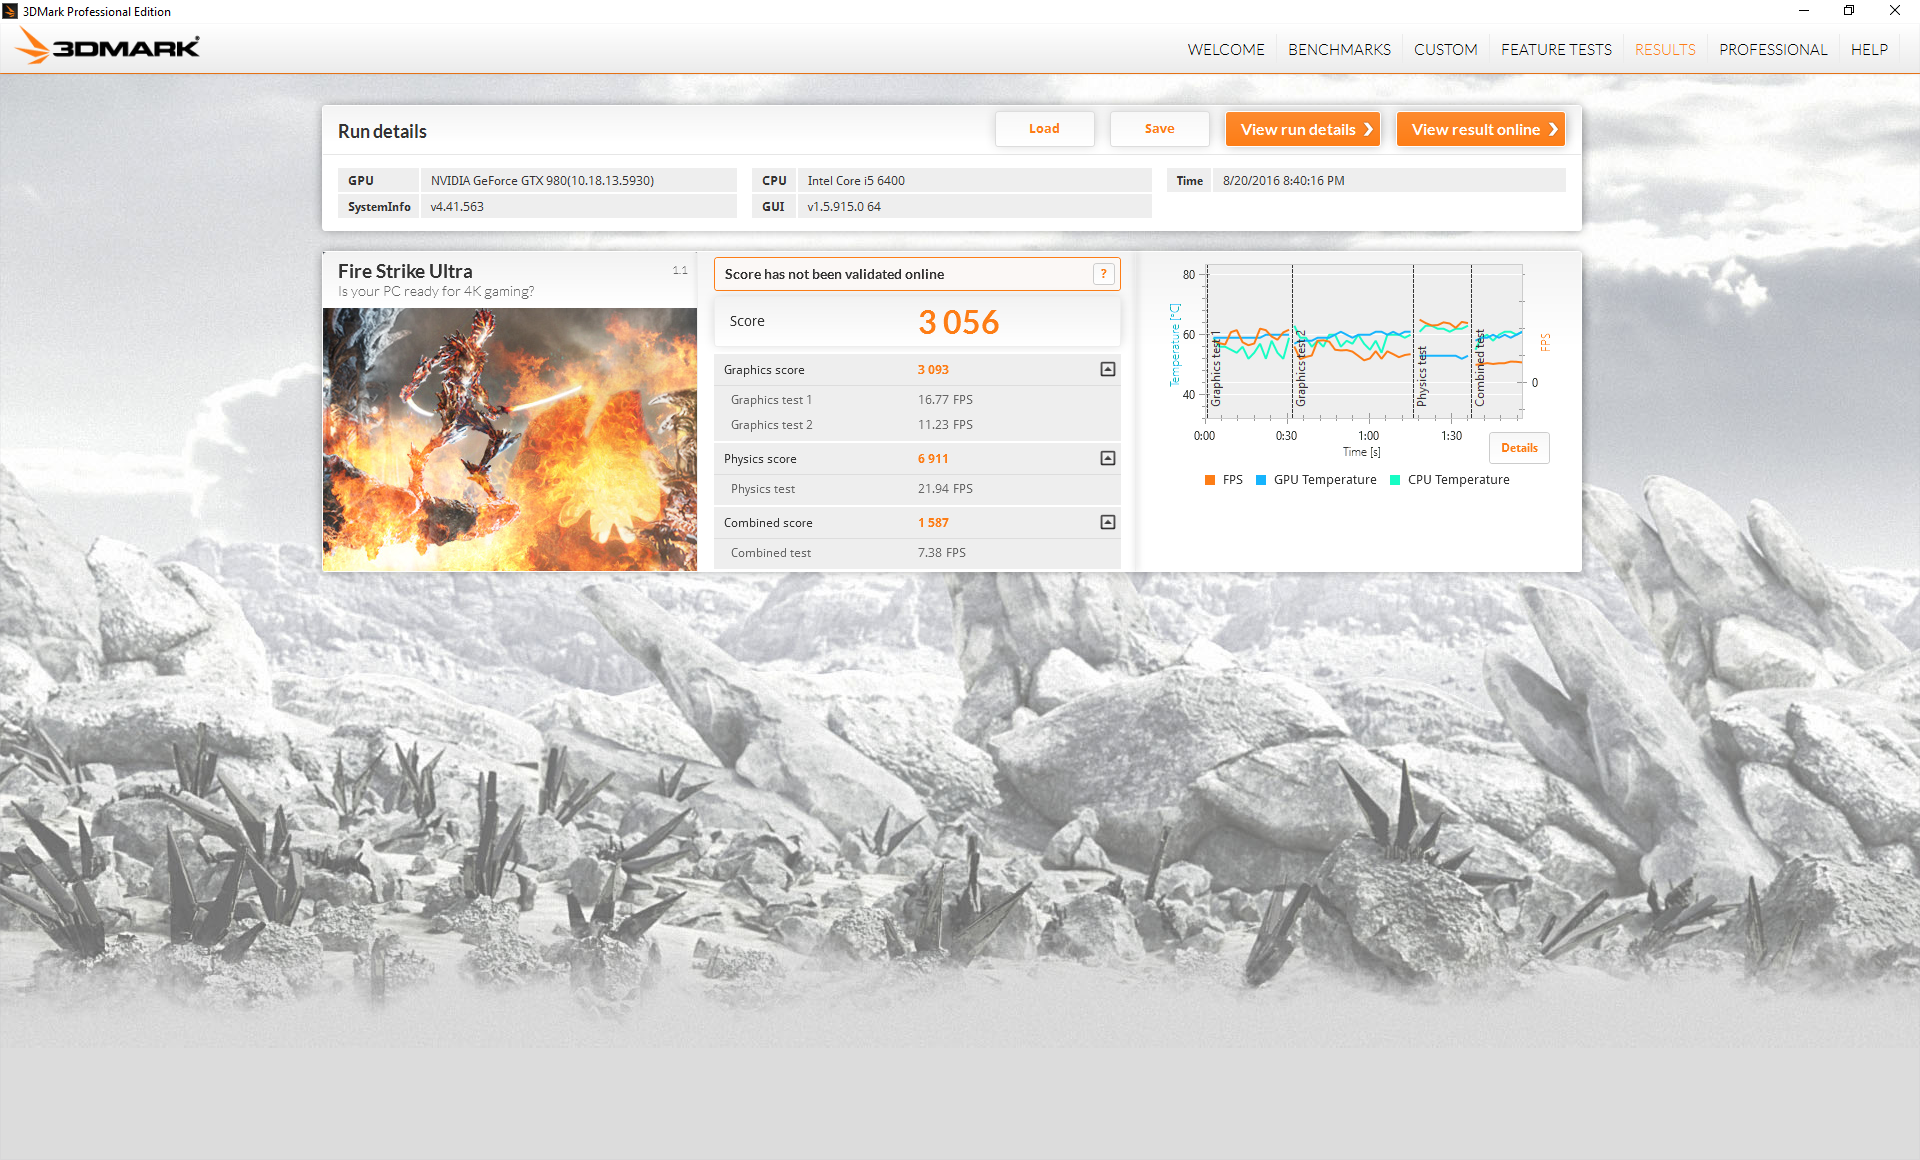
Task: Click the Graphics test 2 11.23 FPS row
Action: (917, 424)
